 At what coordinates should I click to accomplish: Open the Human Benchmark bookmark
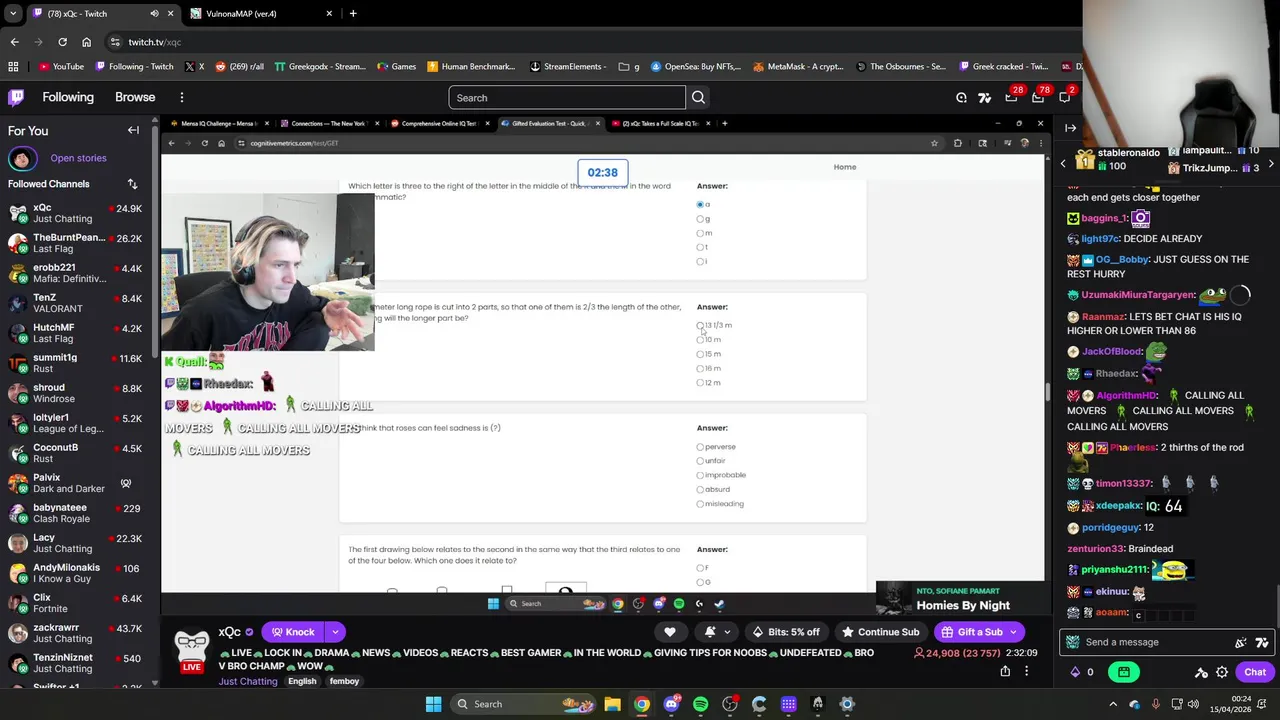pos(471,67)
